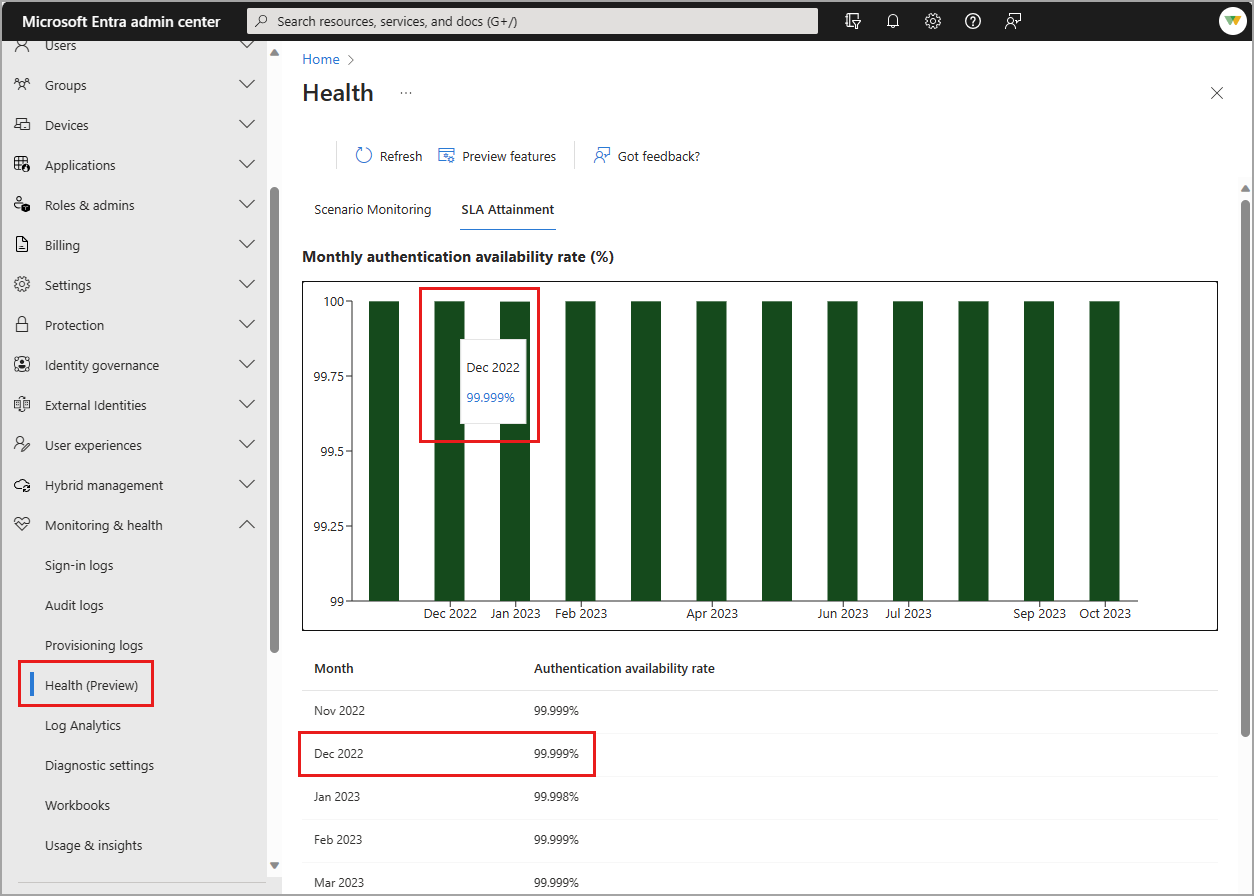Screen dimensions: 1254x896
Task: Open the notifications bell icon
Action: (892, 20)
